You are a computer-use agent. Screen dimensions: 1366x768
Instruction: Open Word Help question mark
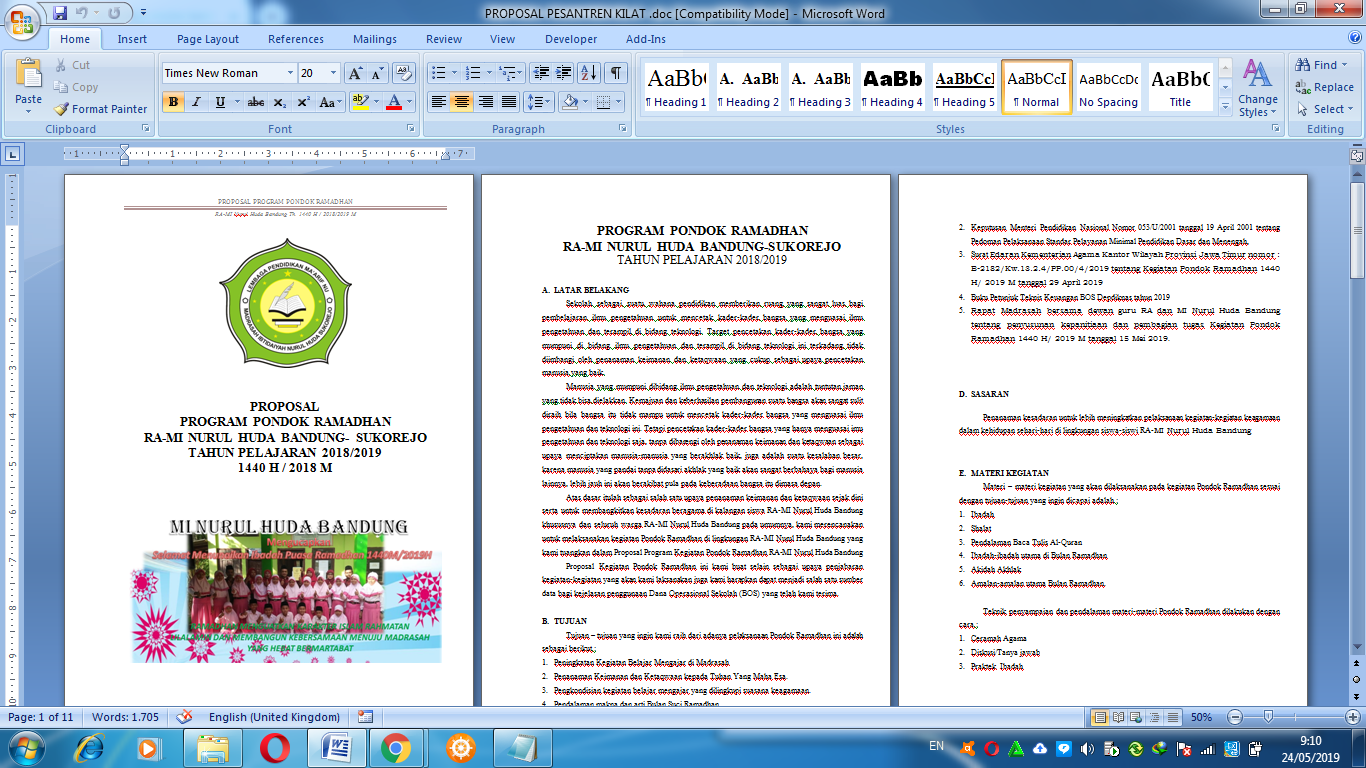pyautogui.click(x=1353, y=39)
